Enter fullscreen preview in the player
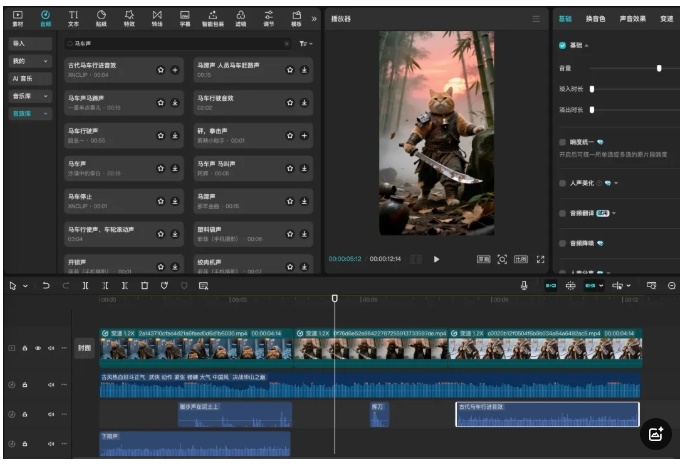Viewport: 685px width, 471px height. [x=541, y=259]
